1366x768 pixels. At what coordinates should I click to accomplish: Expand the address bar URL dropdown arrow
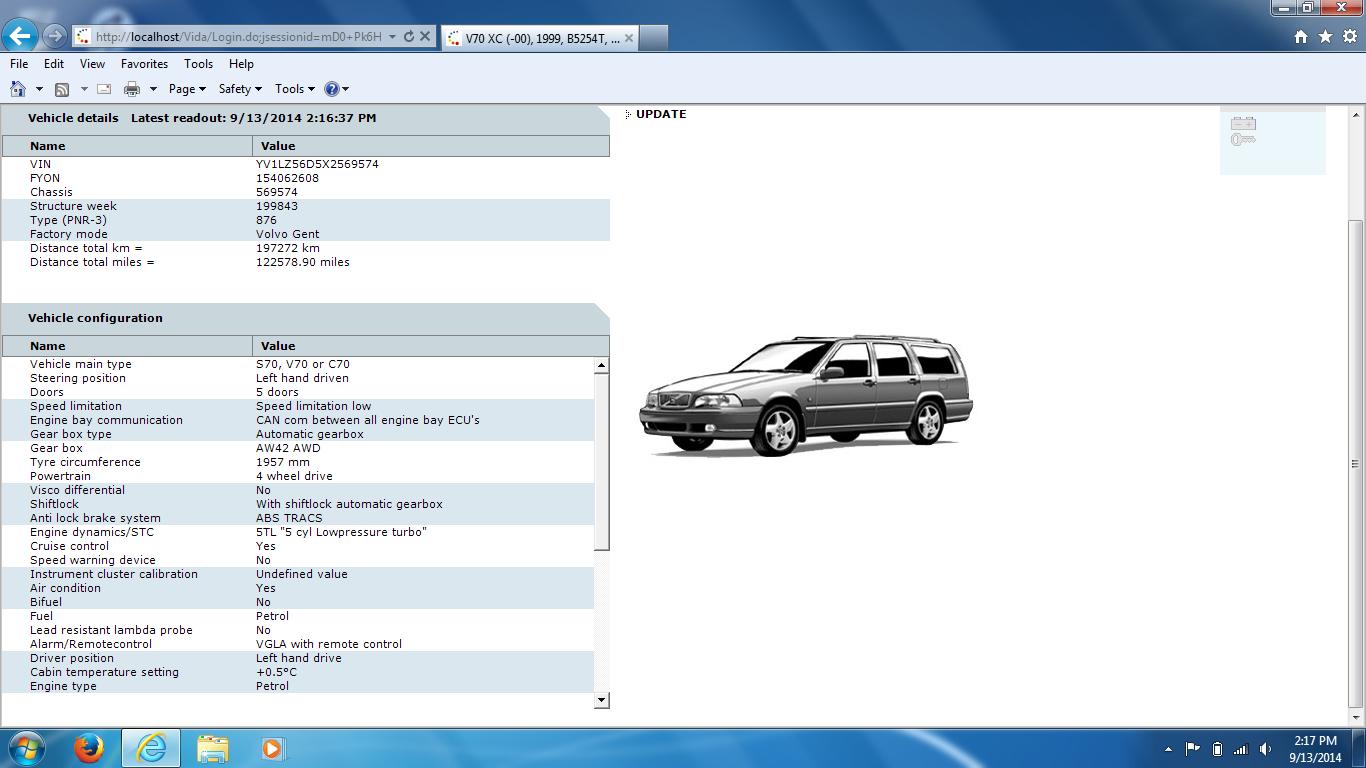tap(392, 37)
